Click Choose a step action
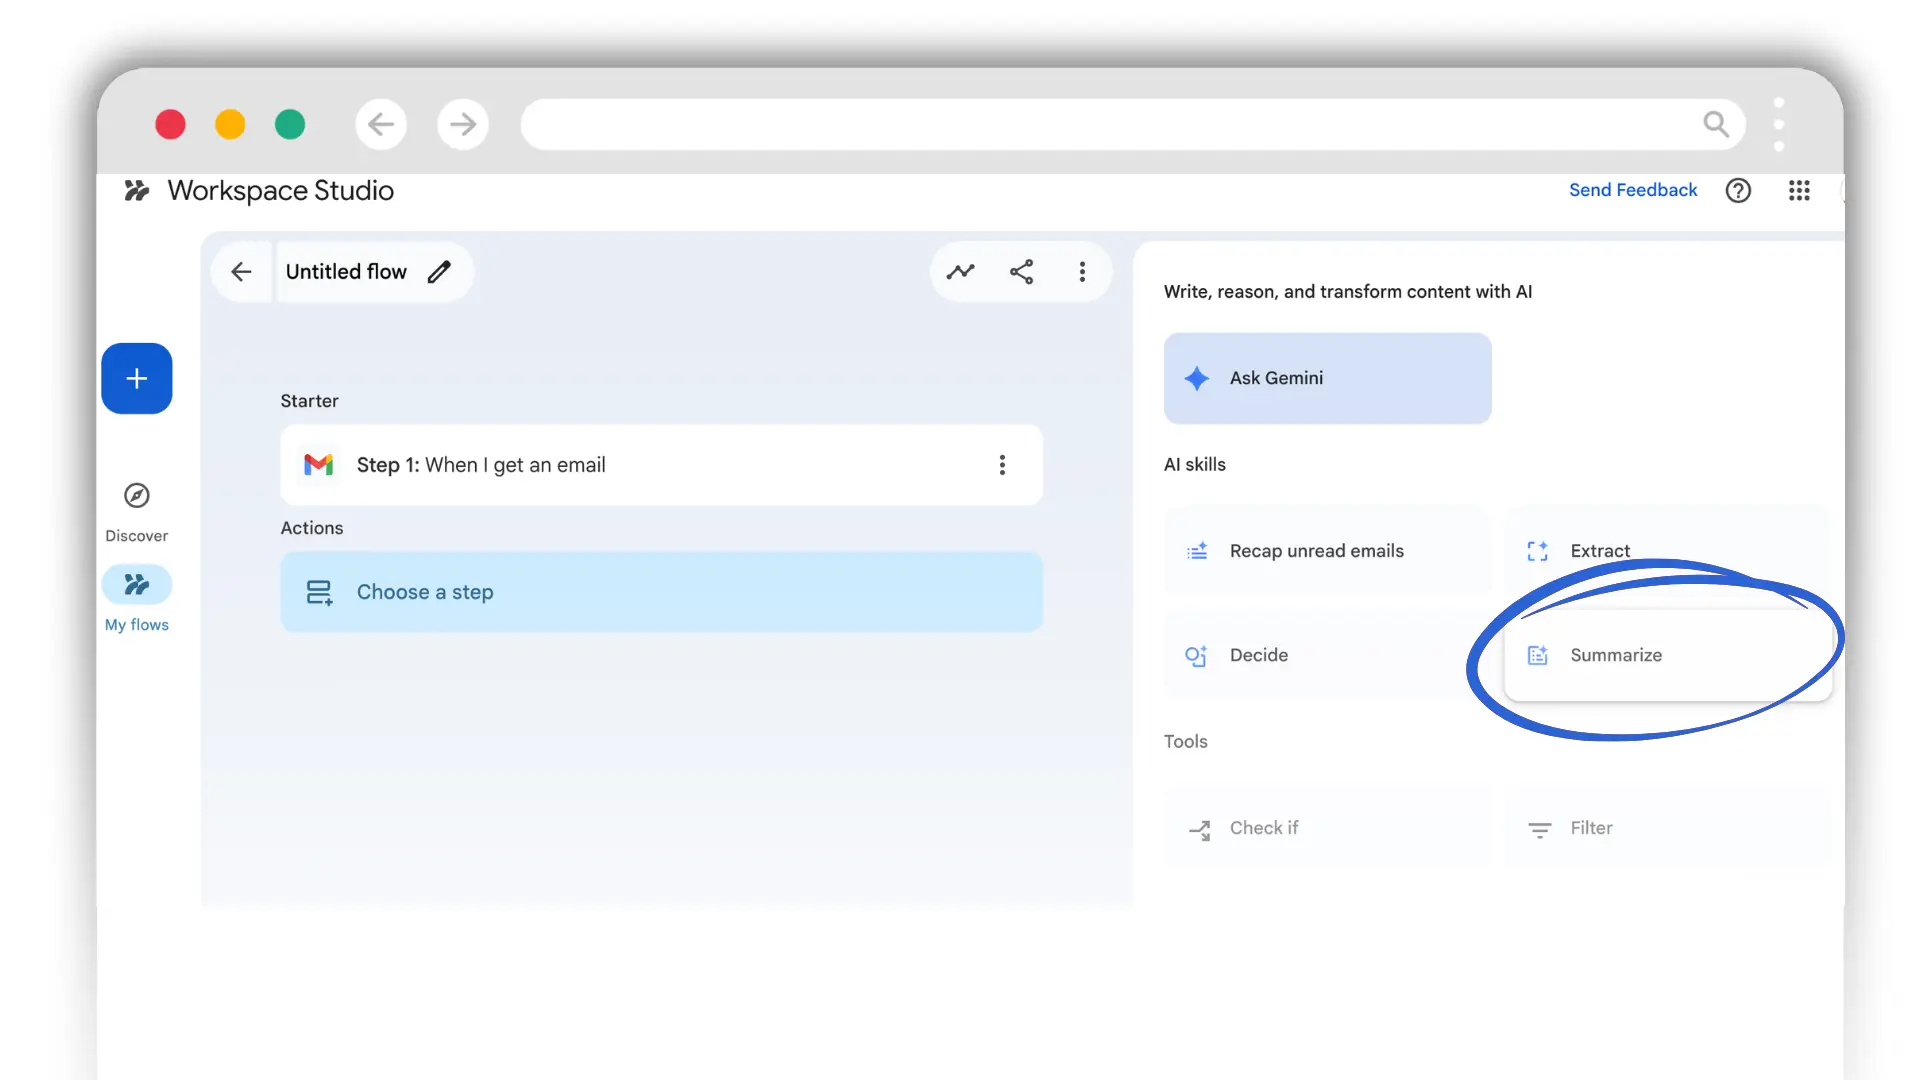The width and height of the screenshot is (1920, 1080). click(x=660, y=592)
